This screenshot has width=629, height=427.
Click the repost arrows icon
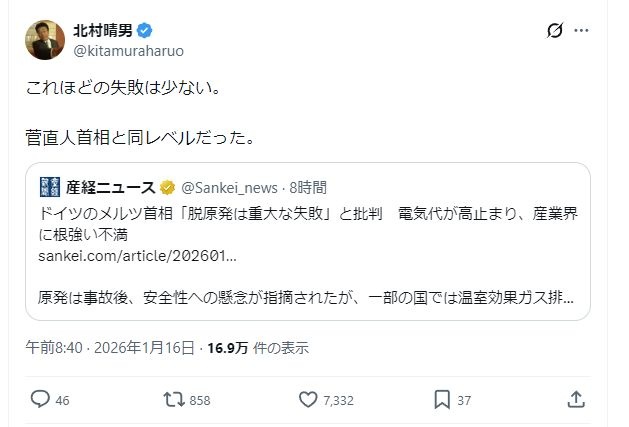tap(175, 399)
